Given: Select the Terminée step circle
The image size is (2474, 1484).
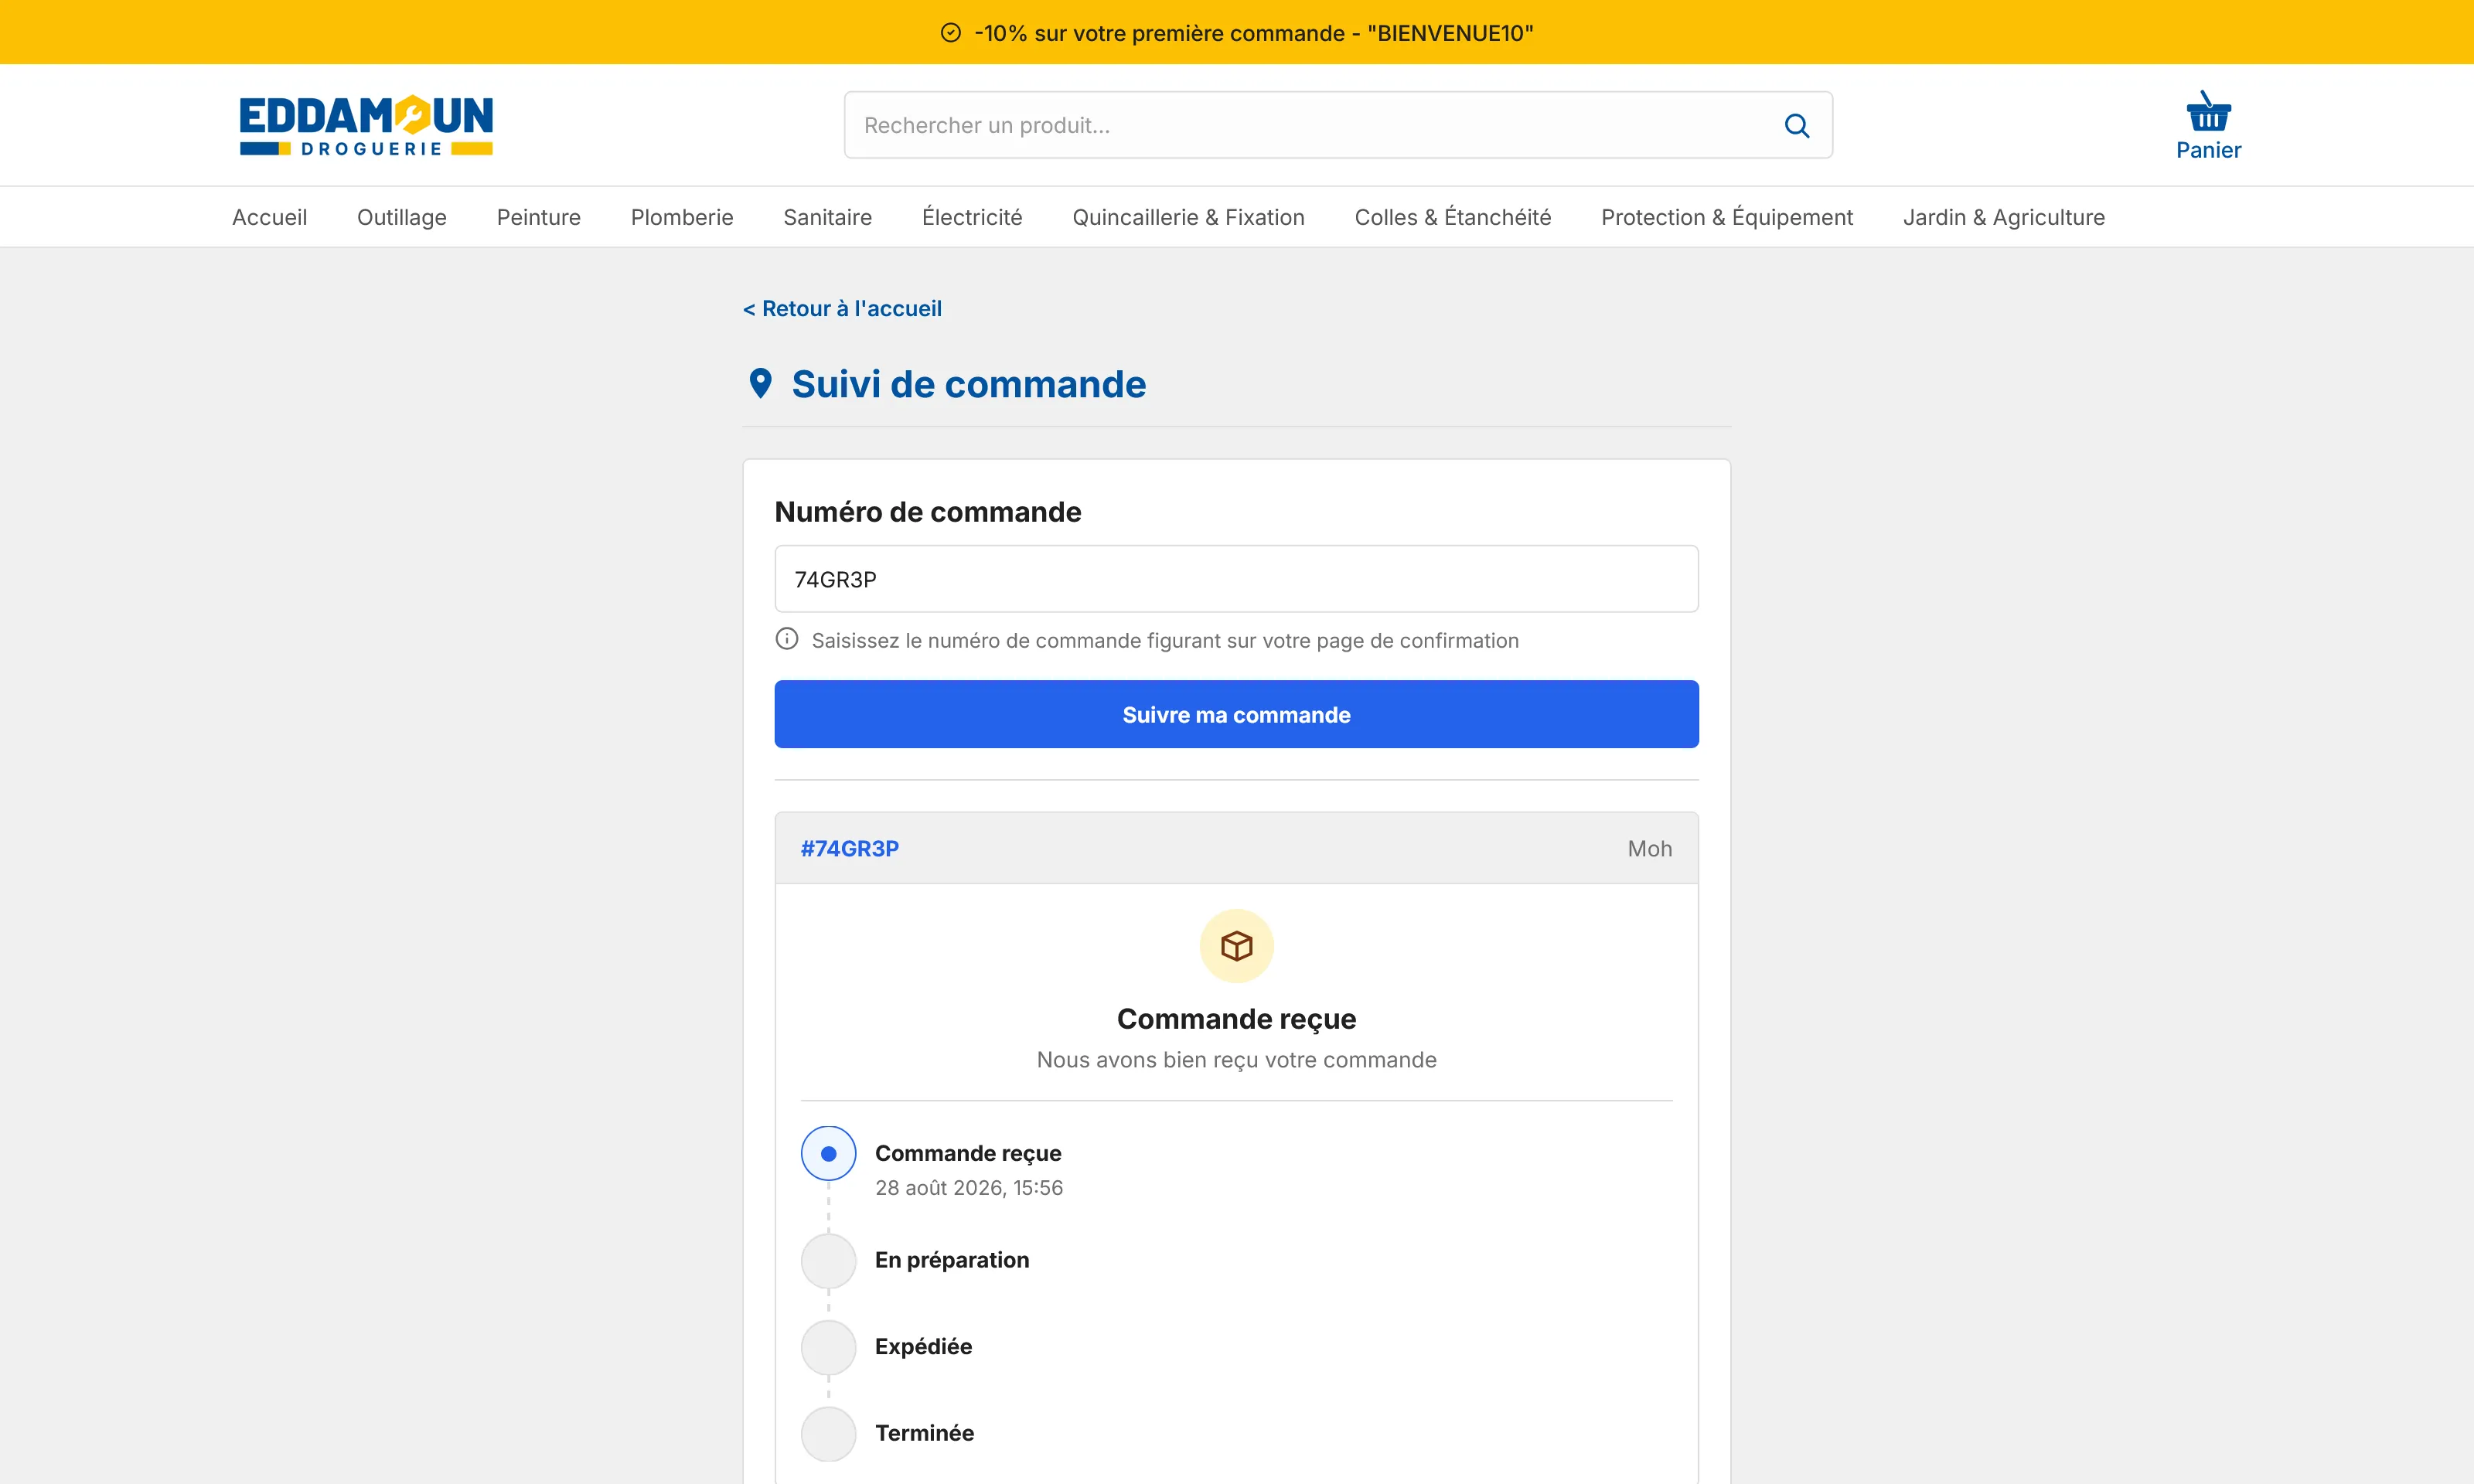Looking at the screenshot, I should coord(828,1433).
